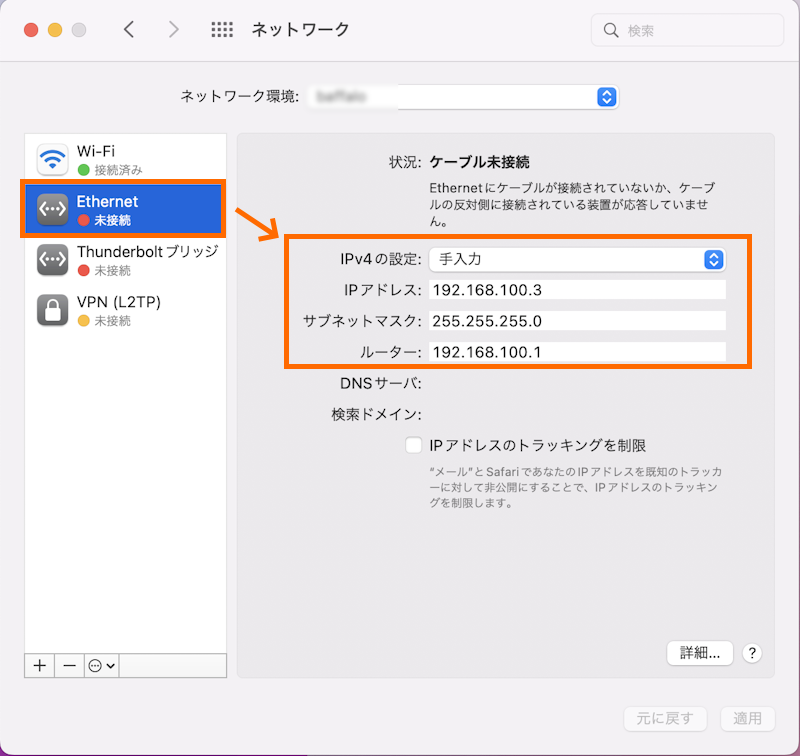Open the help question mark button
The image size is (800, 756).
[752, 653]
